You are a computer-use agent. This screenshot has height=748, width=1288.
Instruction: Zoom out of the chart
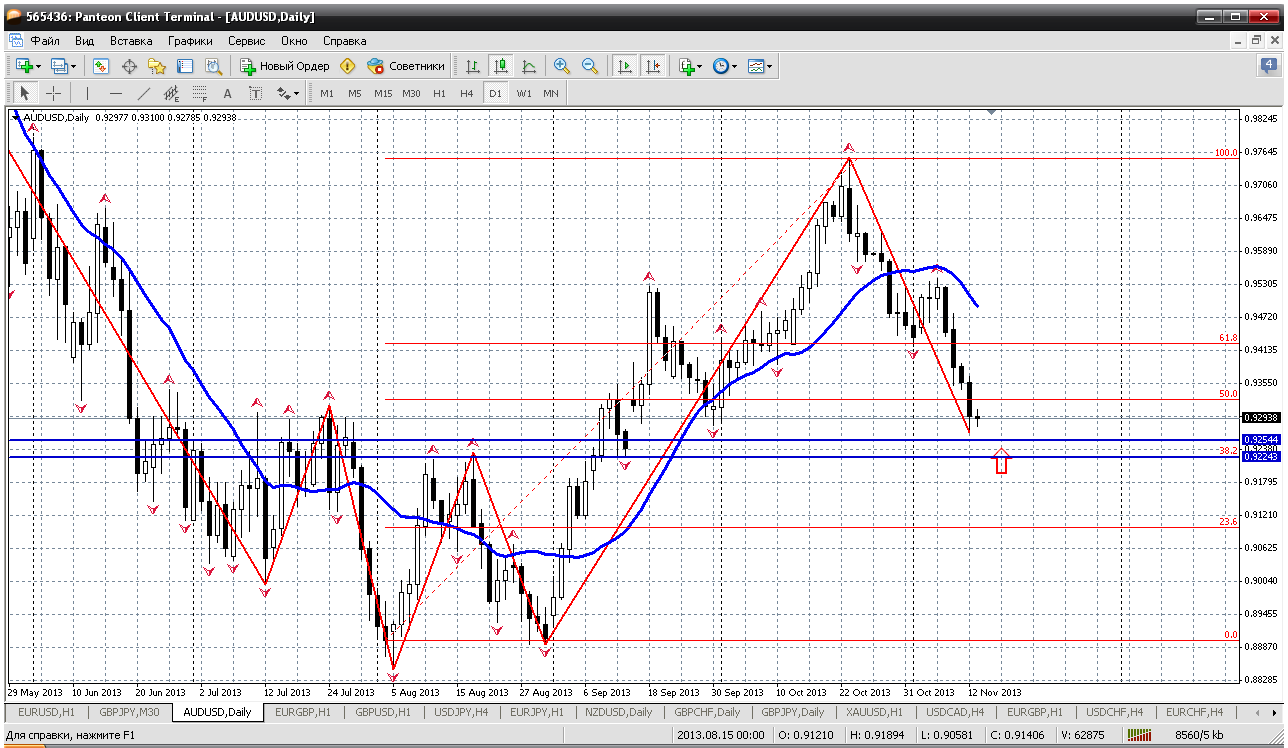(x=590, y=66)
